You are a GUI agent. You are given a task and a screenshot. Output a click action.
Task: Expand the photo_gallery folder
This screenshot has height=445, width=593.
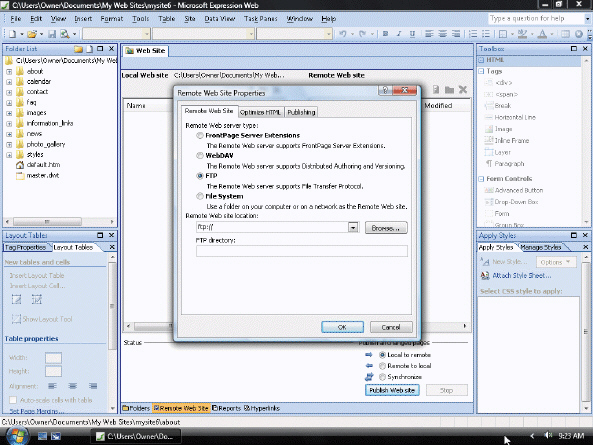(9, 144)
